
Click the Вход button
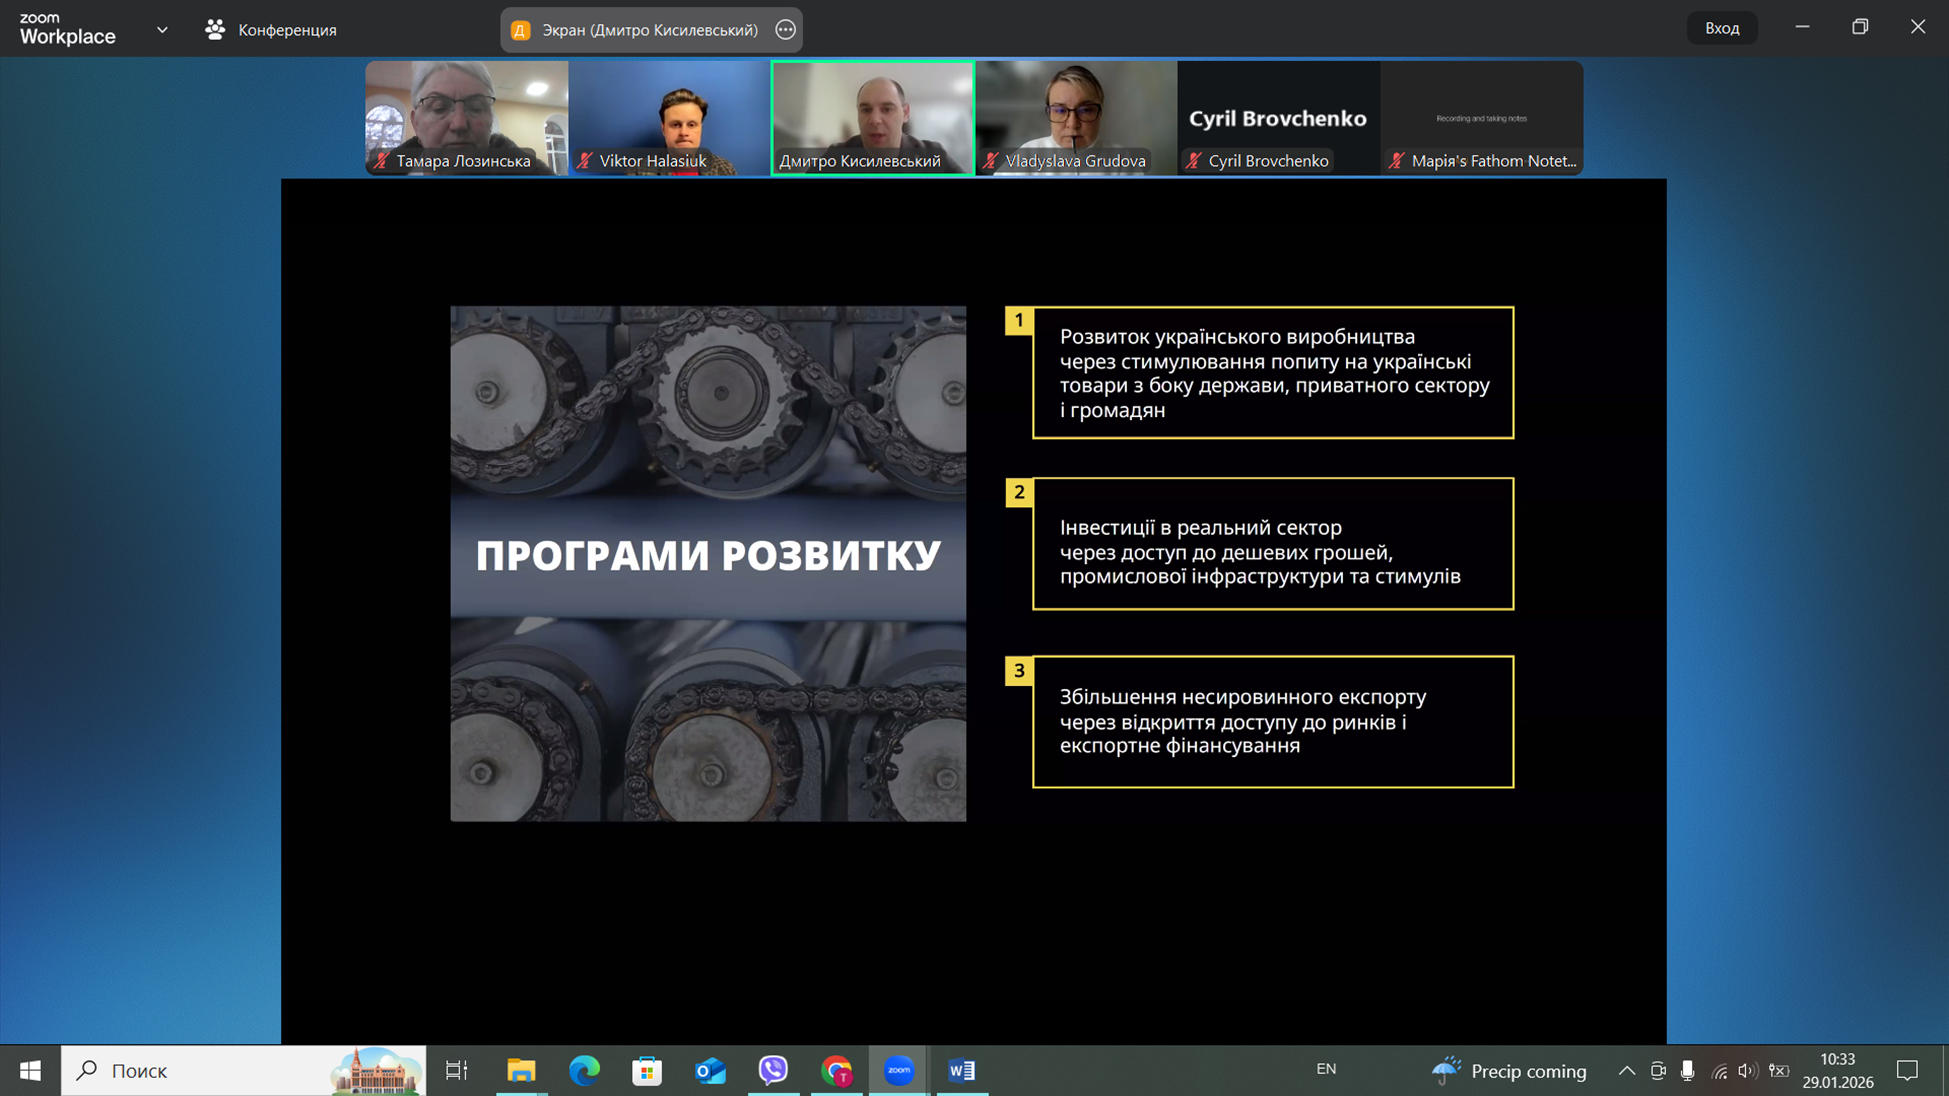(x=1721, y=28)
